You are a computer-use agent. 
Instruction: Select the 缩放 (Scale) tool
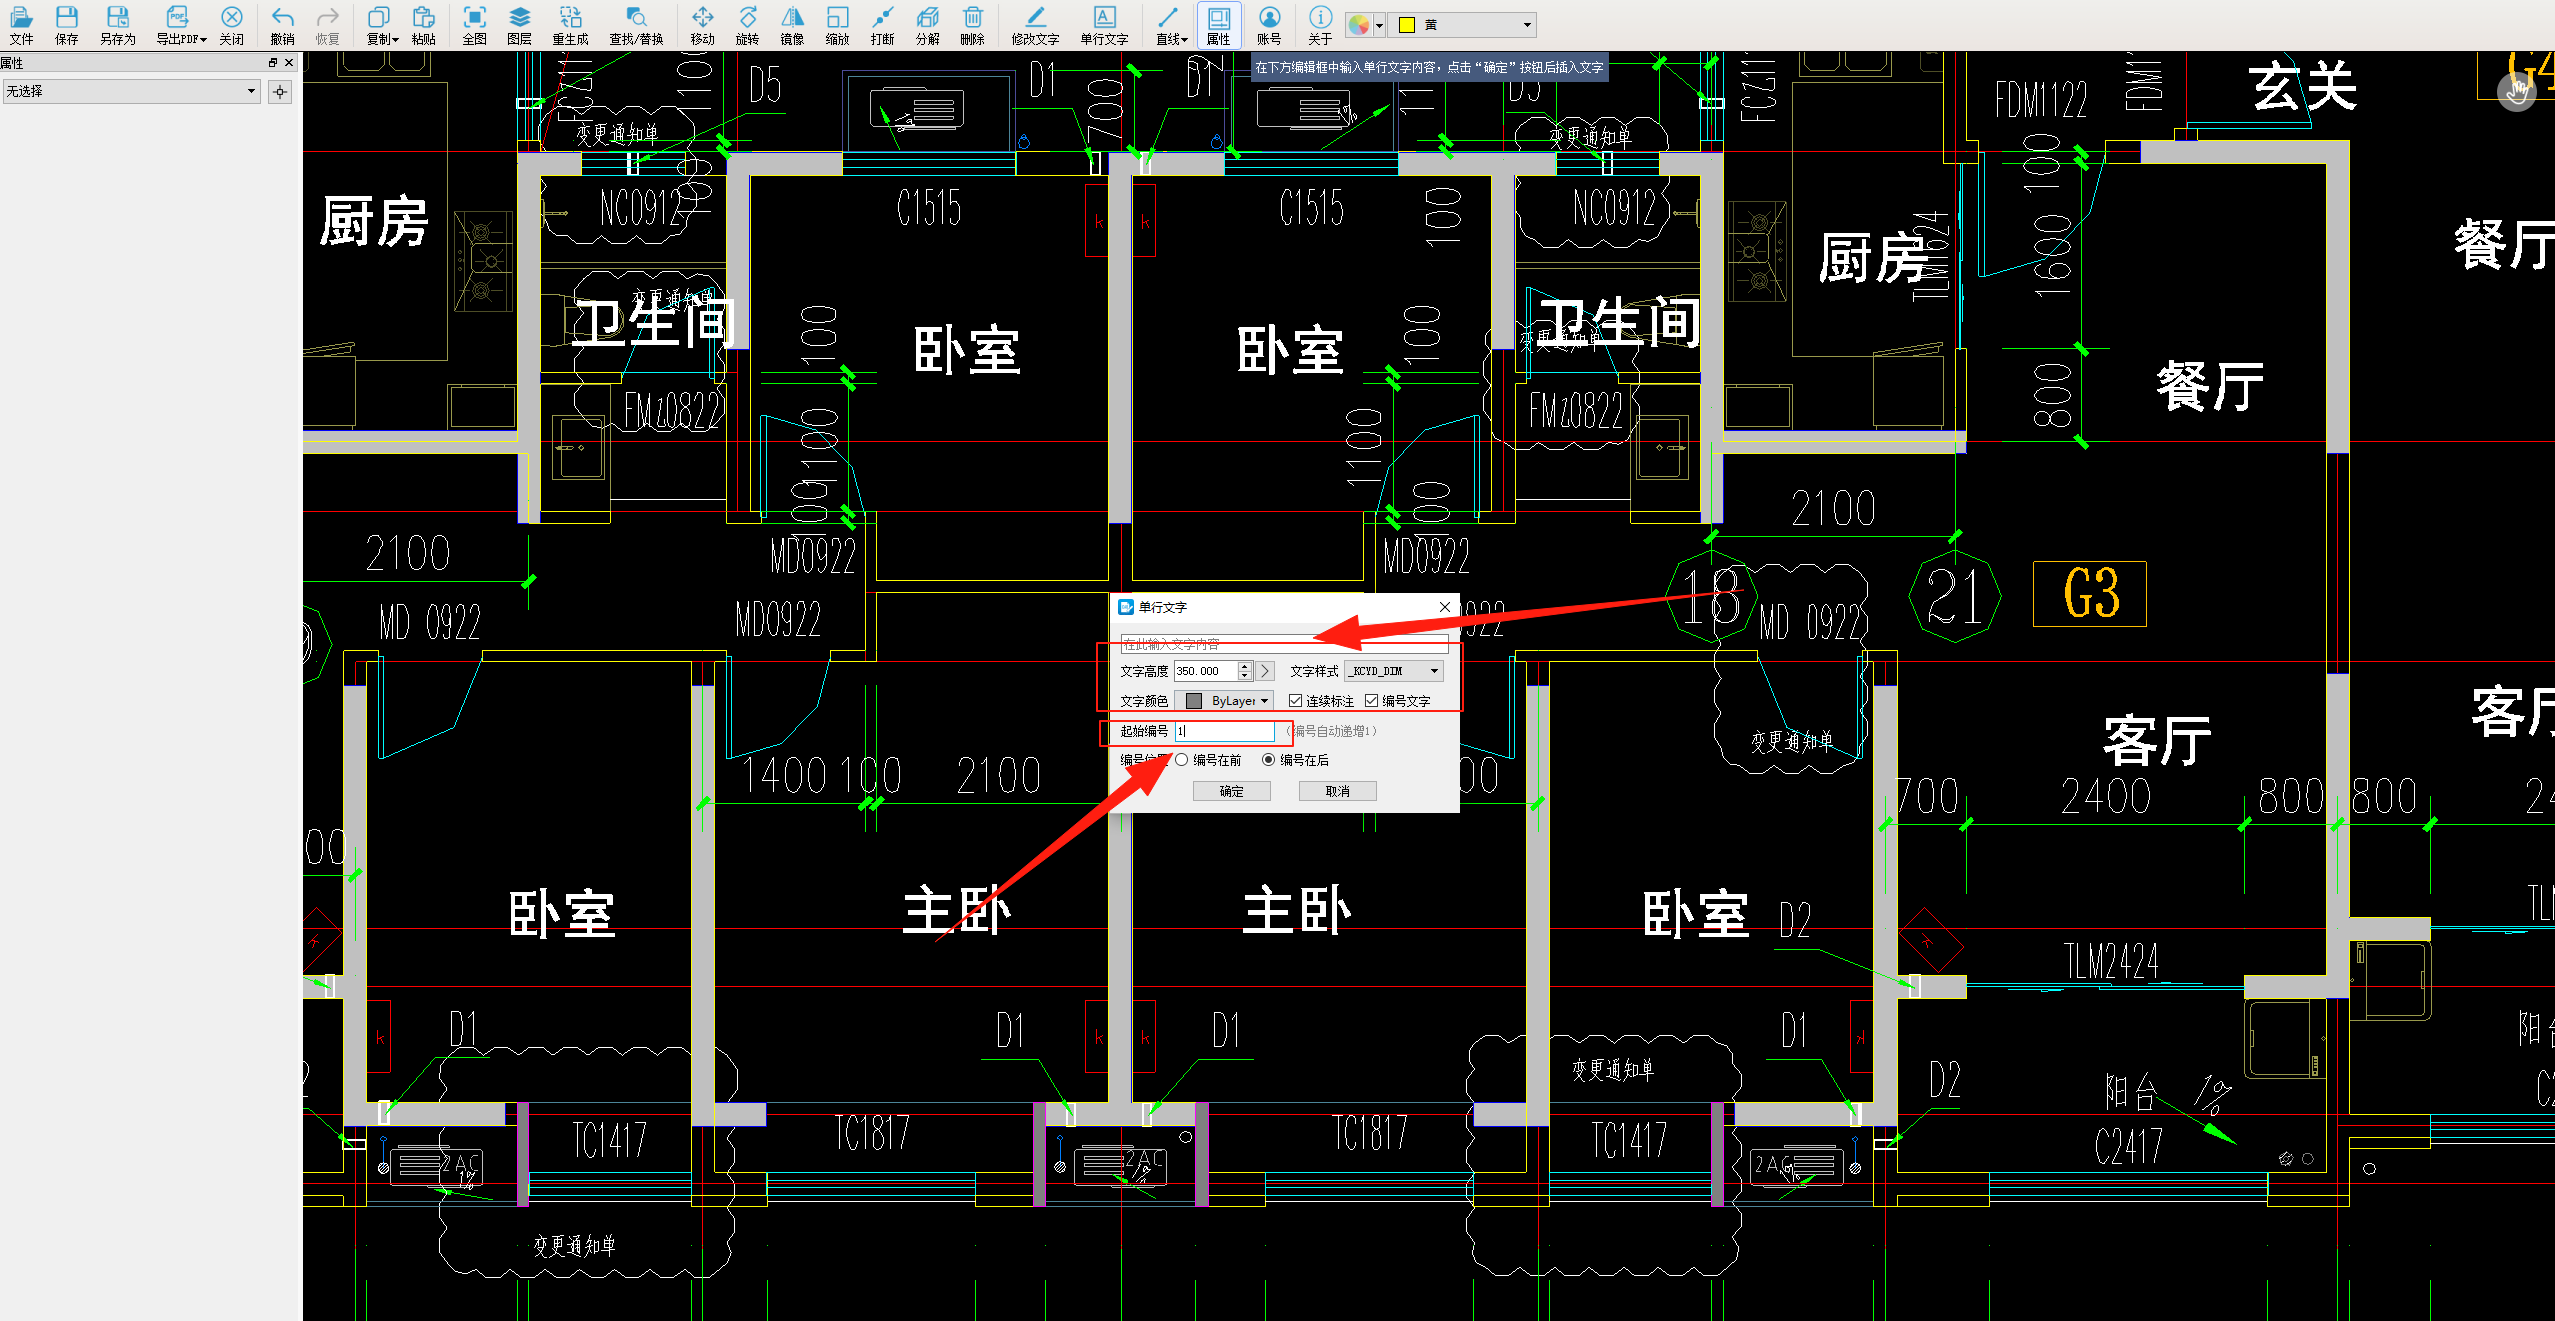click(837, 25)
